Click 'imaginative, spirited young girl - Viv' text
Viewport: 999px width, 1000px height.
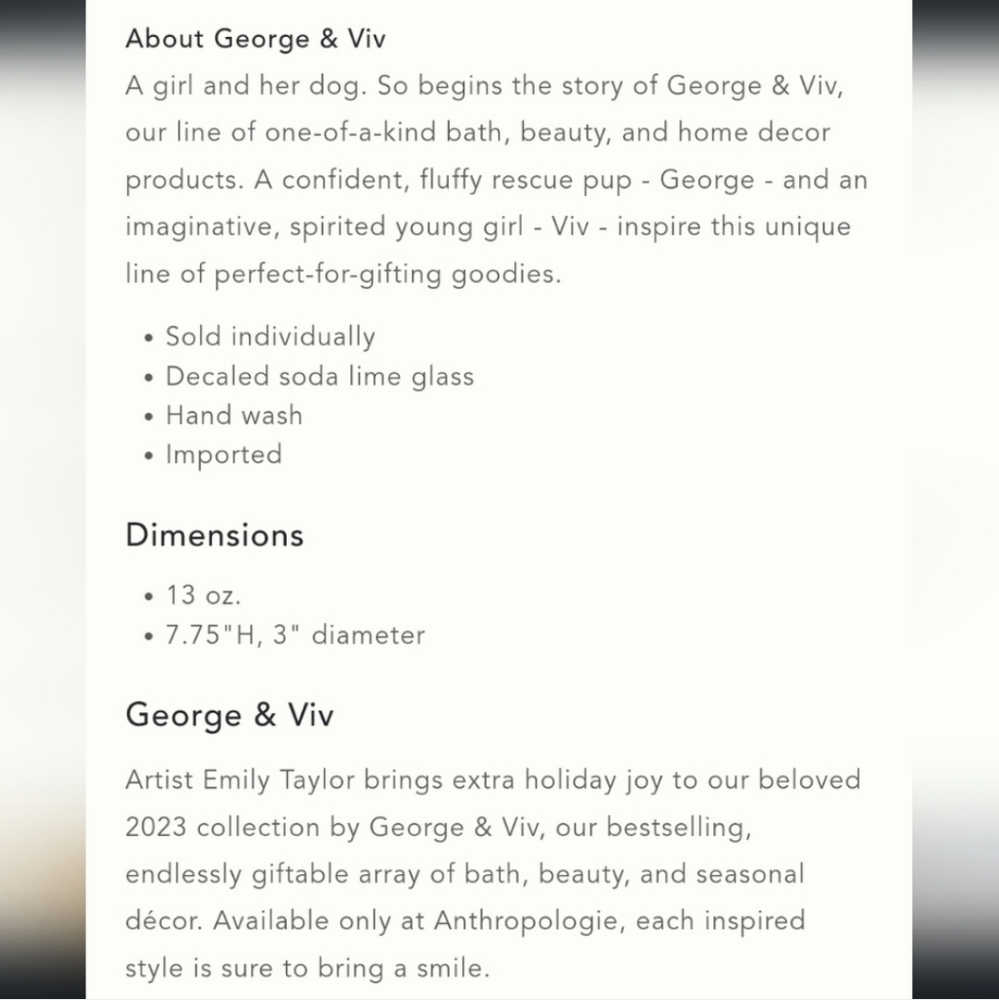(357, 227)
